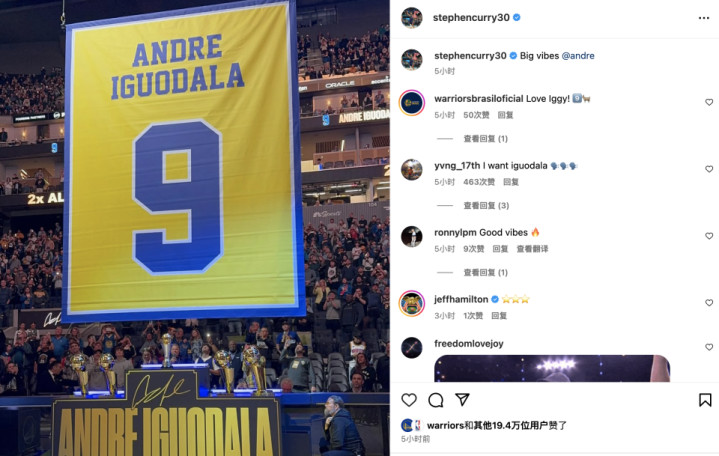Like yvng_17th's comment heart

point(709,169)
